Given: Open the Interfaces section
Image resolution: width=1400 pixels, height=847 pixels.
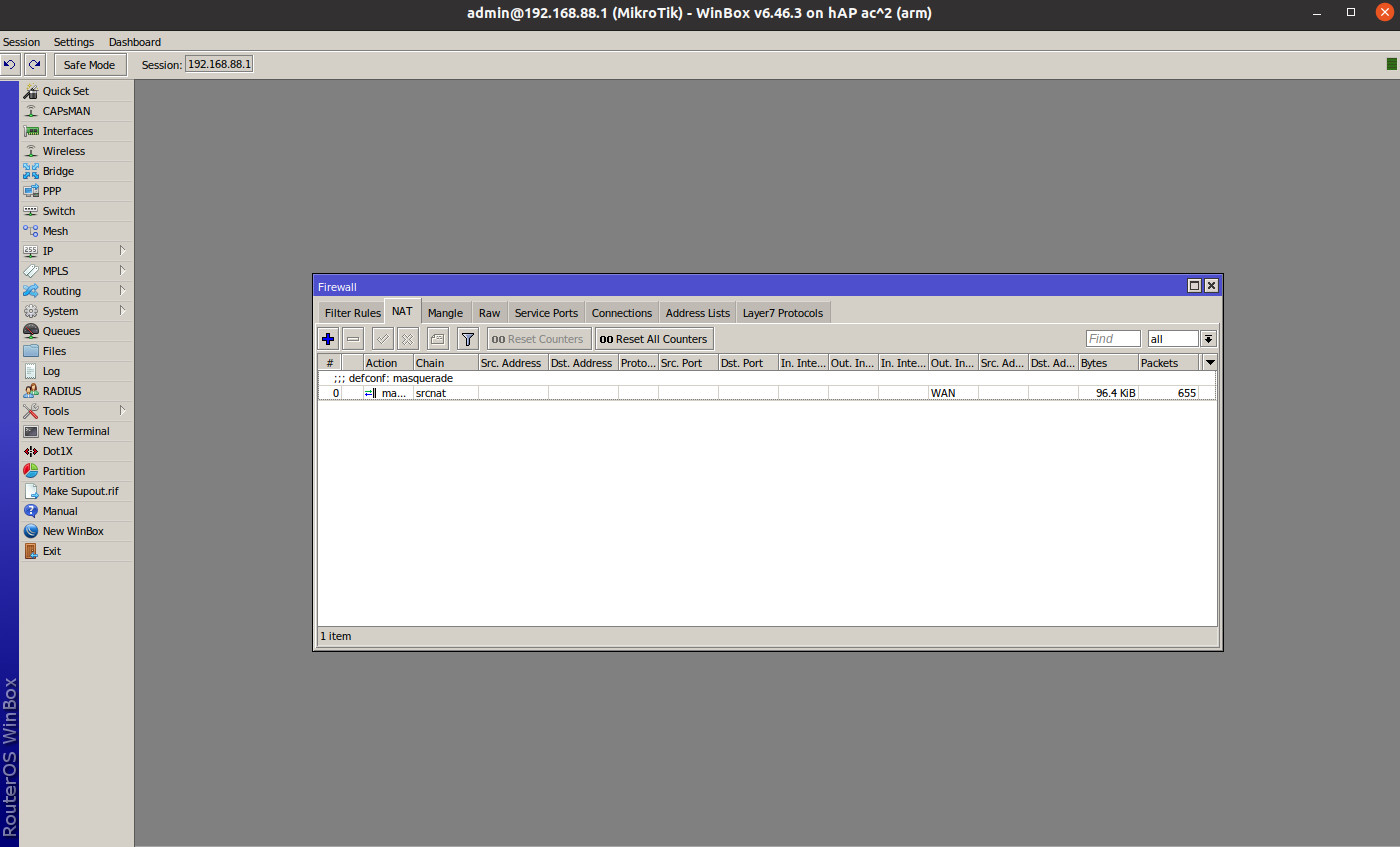Looking at the screenshot, I should tap(76, 131).
